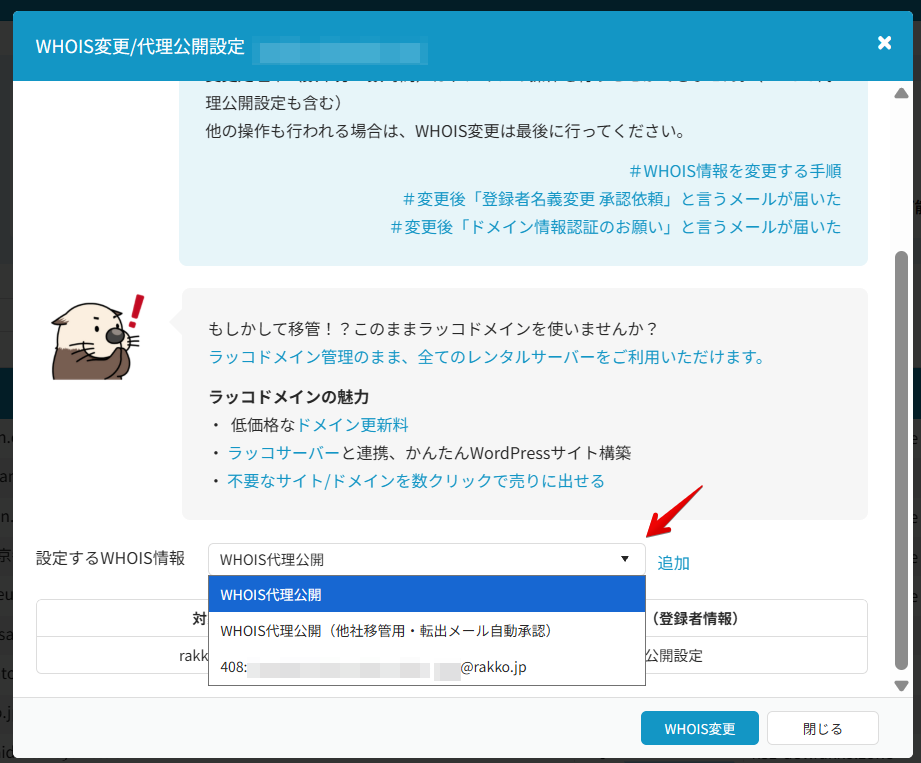Open the ドメイン情報認証のお願い help link
Viewport: 921px width, 763px height.
pos(616,227)
